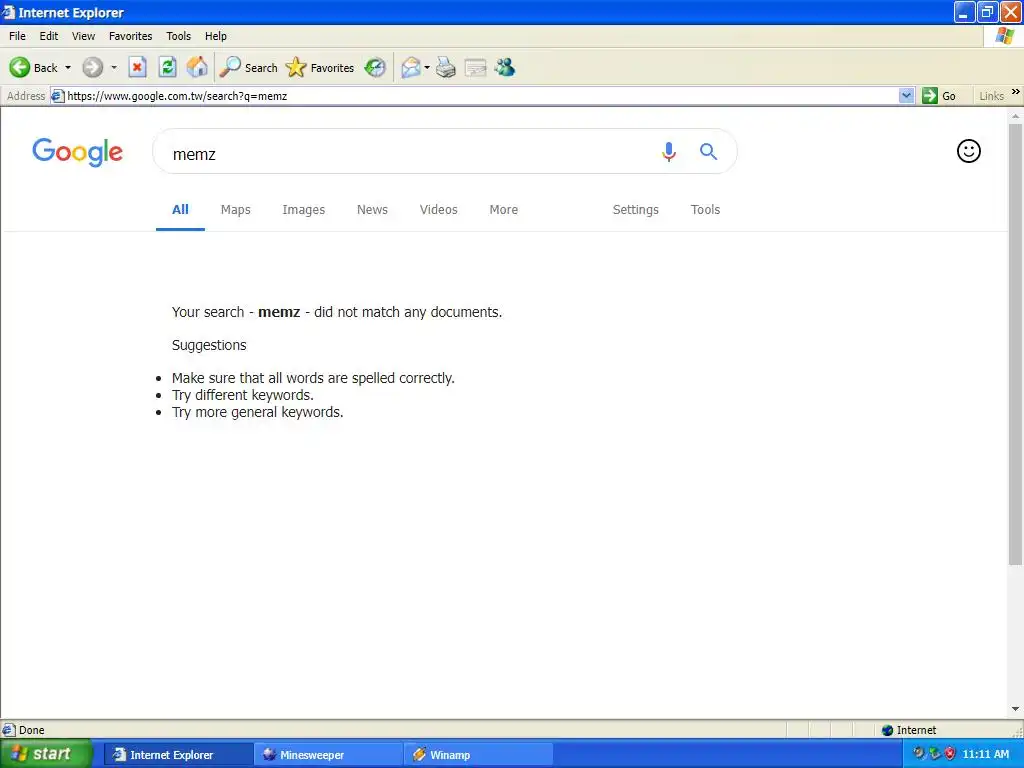
Task: Expand the Address bar dropdown list
Action: coord(906,96)
